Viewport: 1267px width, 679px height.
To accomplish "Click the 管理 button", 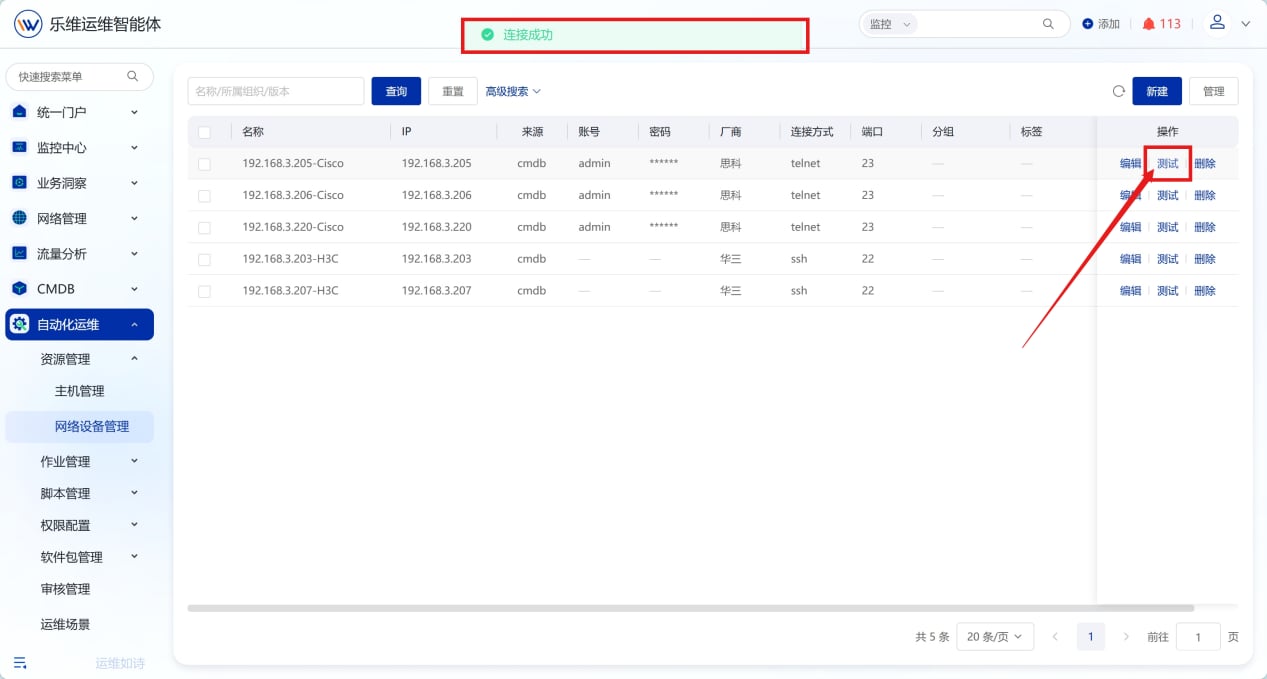I will coord(1213,91).
